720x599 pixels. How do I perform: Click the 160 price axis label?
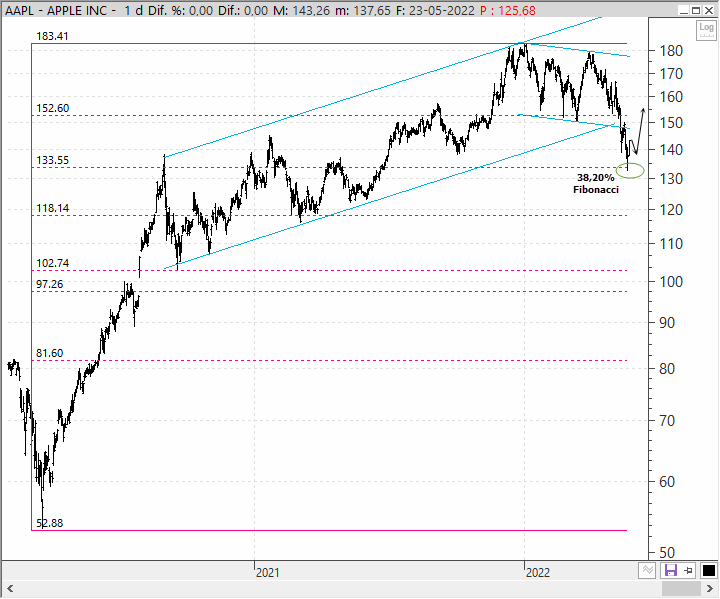(x=671, y=97)
